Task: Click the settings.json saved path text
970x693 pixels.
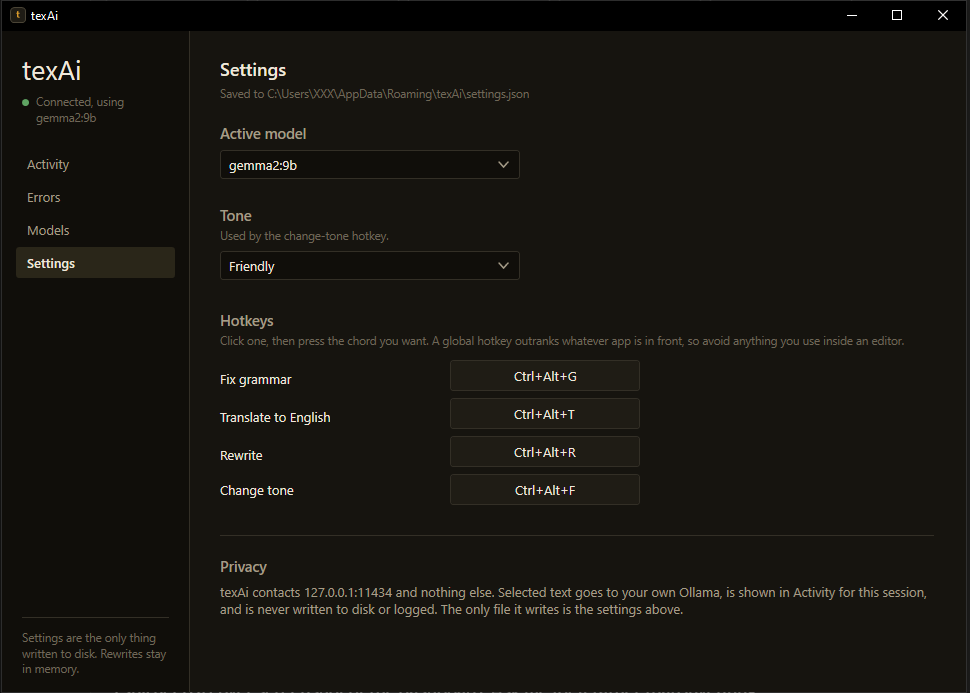Action: pos(374,94)
